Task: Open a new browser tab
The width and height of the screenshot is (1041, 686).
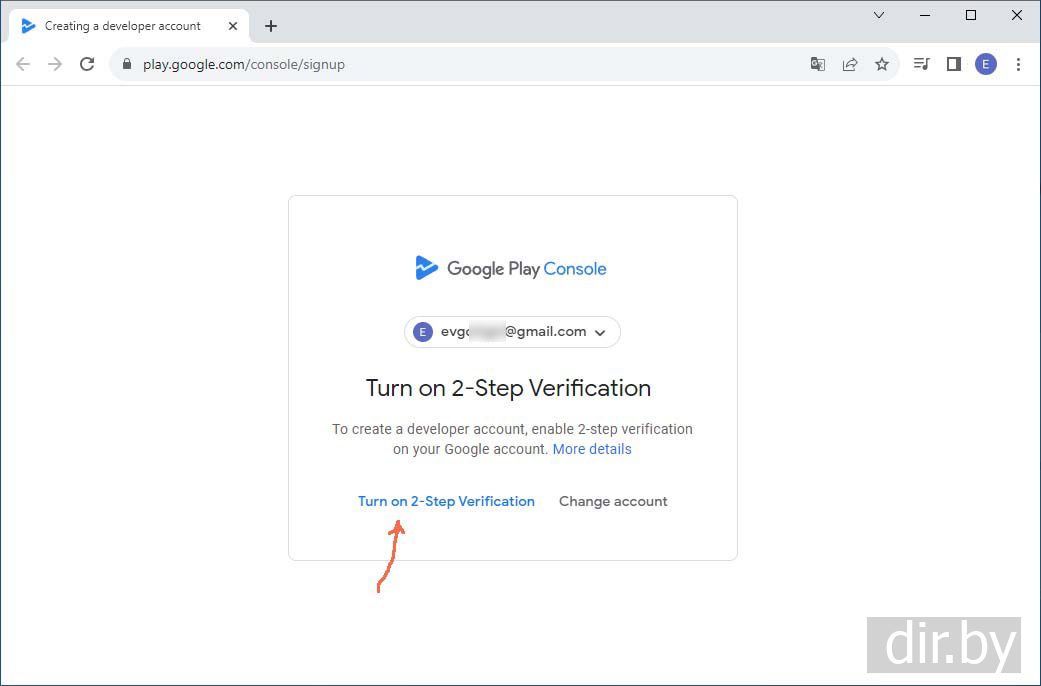Action: (271, 26)
